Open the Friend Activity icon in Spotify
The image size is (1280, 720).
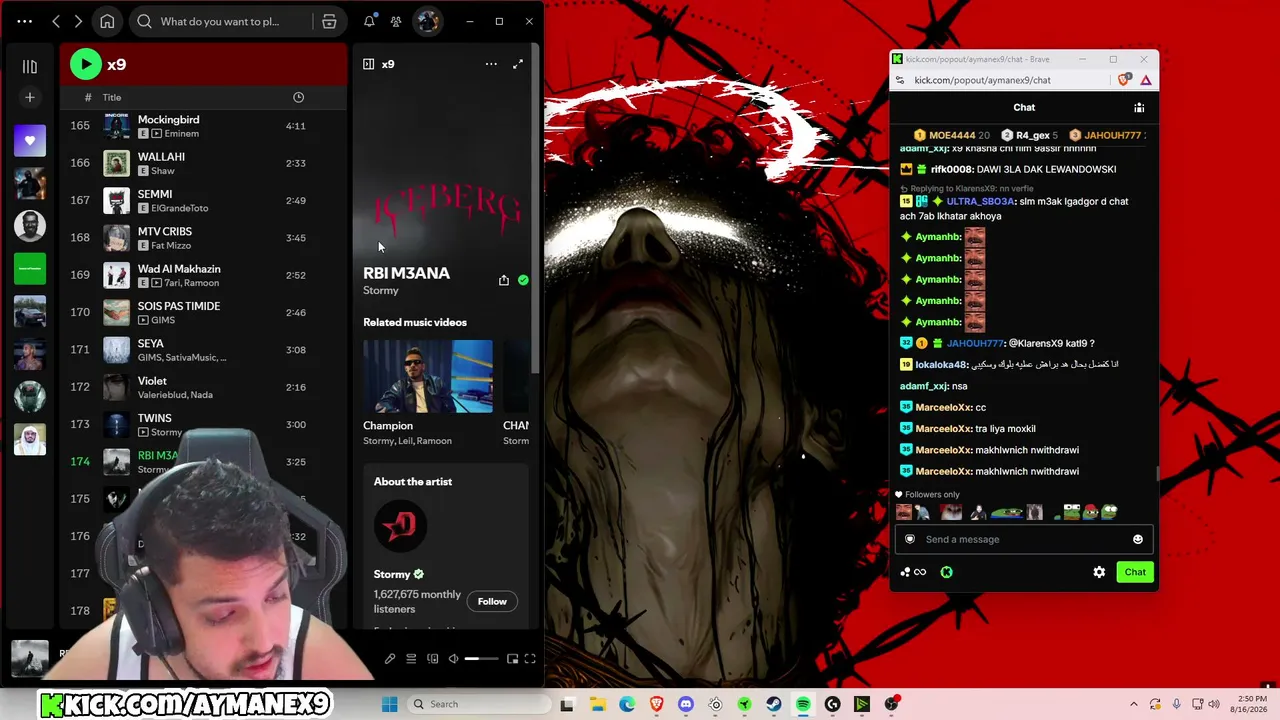point(396,21)
